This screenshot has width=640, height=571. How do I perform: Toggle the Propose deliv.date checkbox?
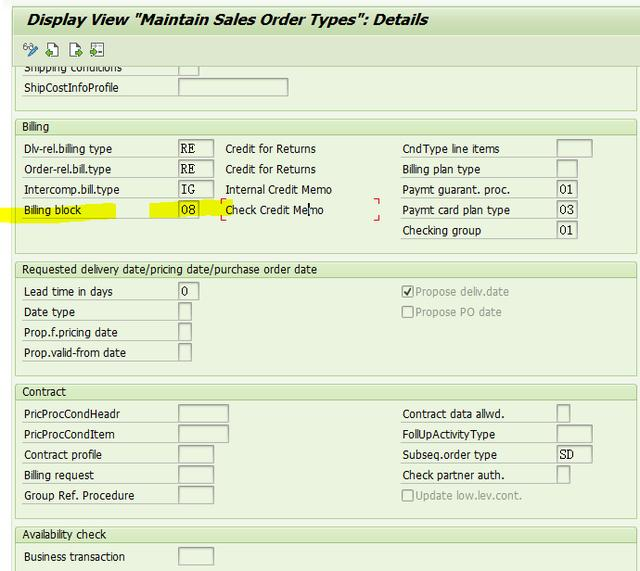point(407,291)
